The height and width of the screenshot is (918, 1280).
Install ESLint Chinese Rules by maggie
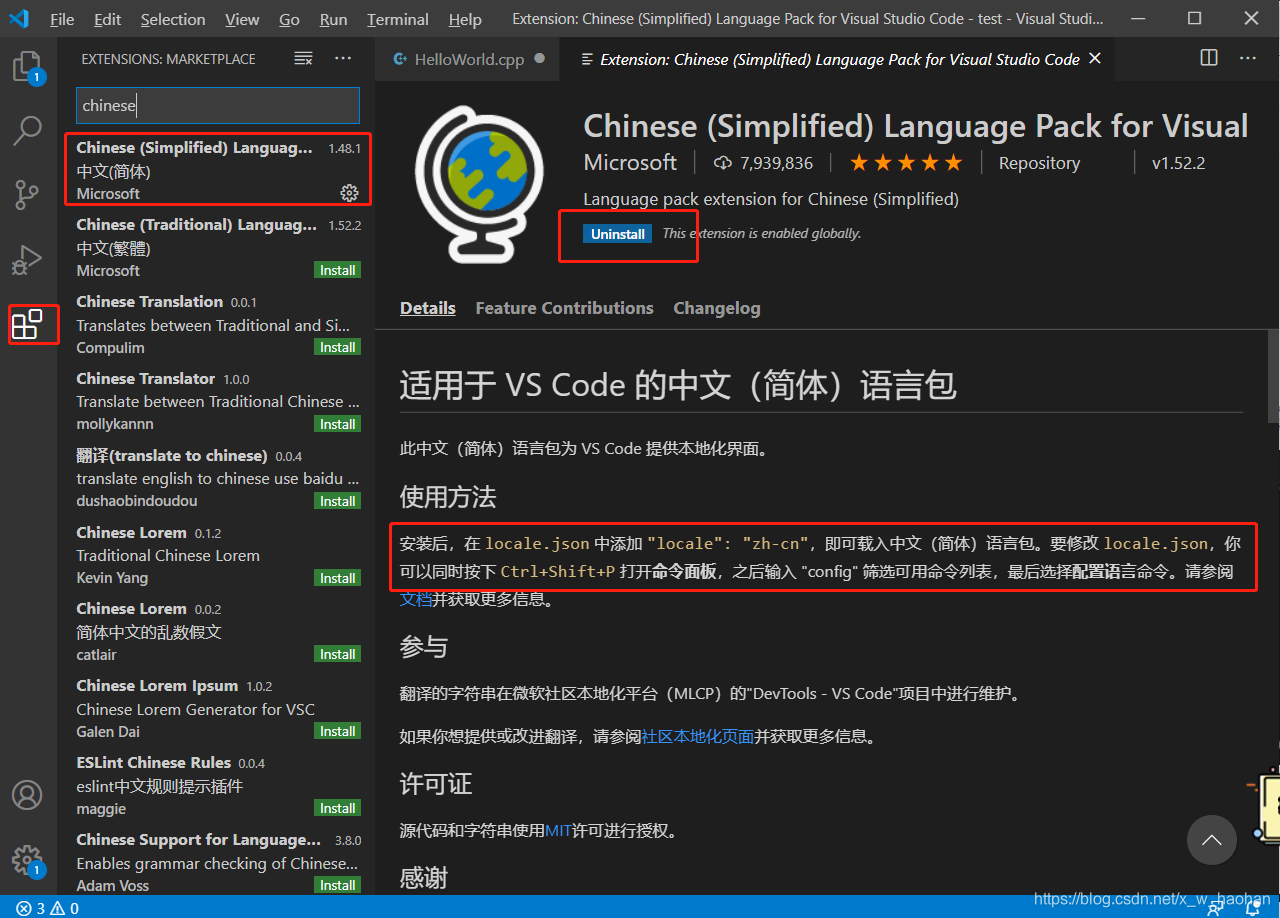[338, 808]
